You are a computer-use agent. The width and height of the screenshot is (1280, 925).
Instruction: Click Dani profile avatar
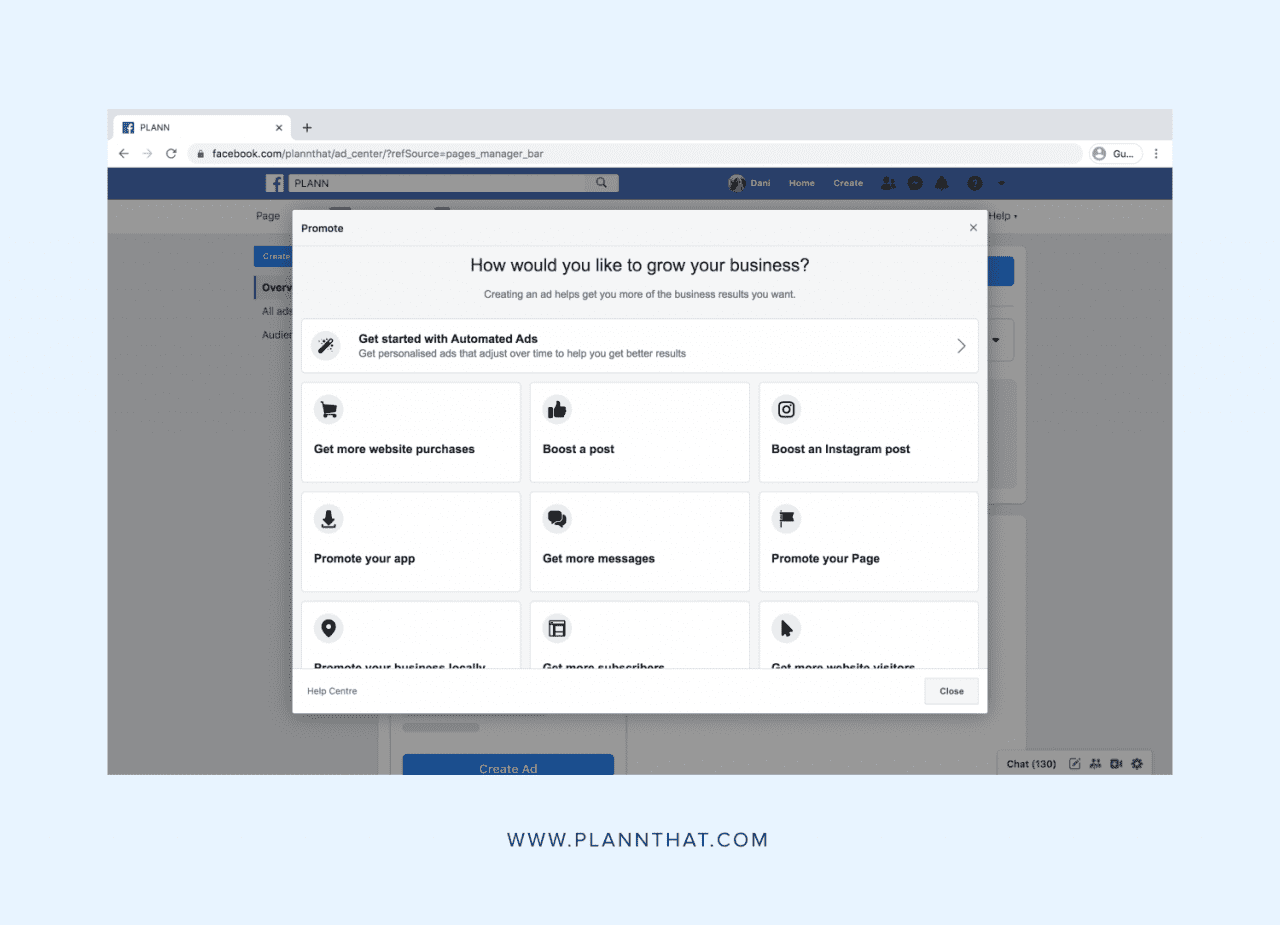click(737, 183)
